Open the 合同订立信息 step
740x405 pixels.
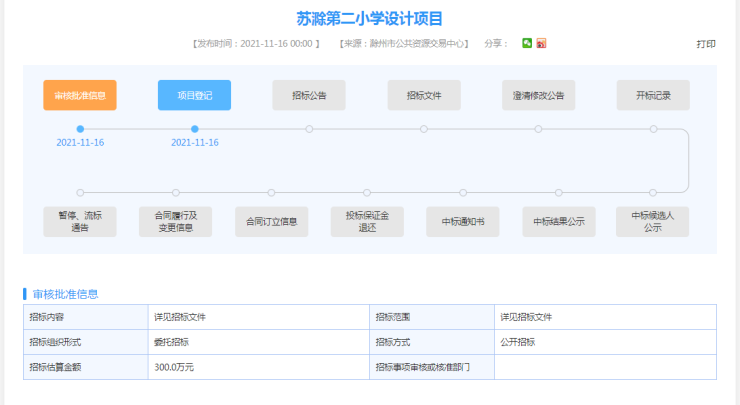tap(271, 221)
